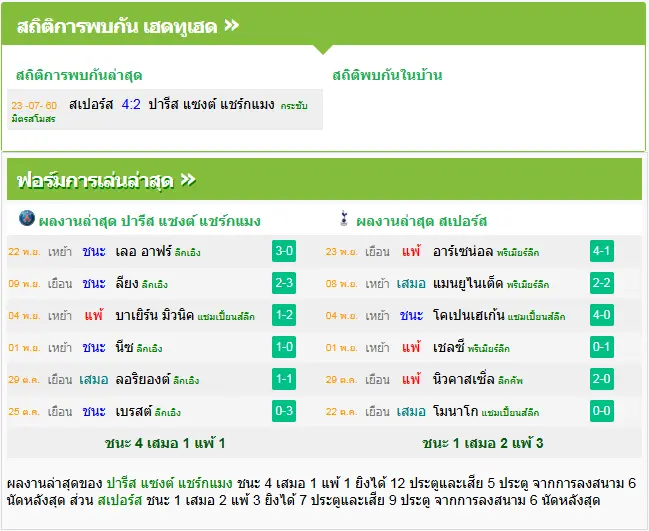Select opponent name นิวคาสเซิ่ล
The height and width of the screenshot is (531, 649).
[464, 379]
